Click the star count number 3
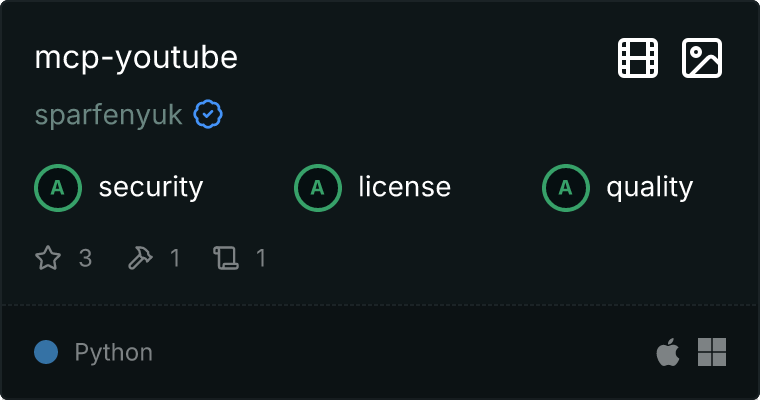Image resolution: width=760 pixels, height=400 pixels. [x=85, y=259]
